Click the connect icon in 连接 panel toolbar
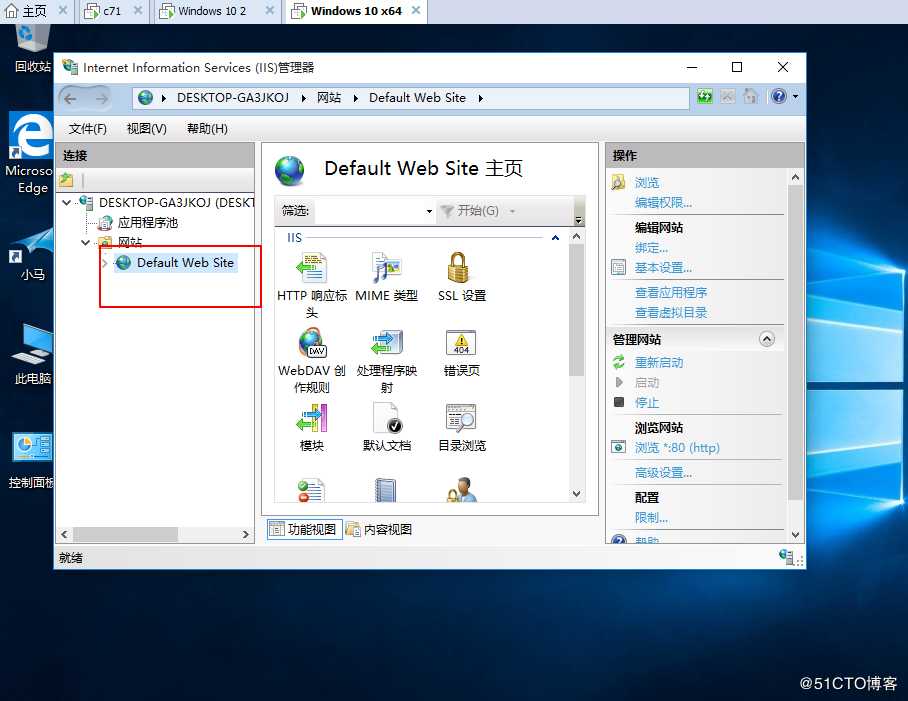The width and height of the screenshot is (908, 701). click(66, 180)
